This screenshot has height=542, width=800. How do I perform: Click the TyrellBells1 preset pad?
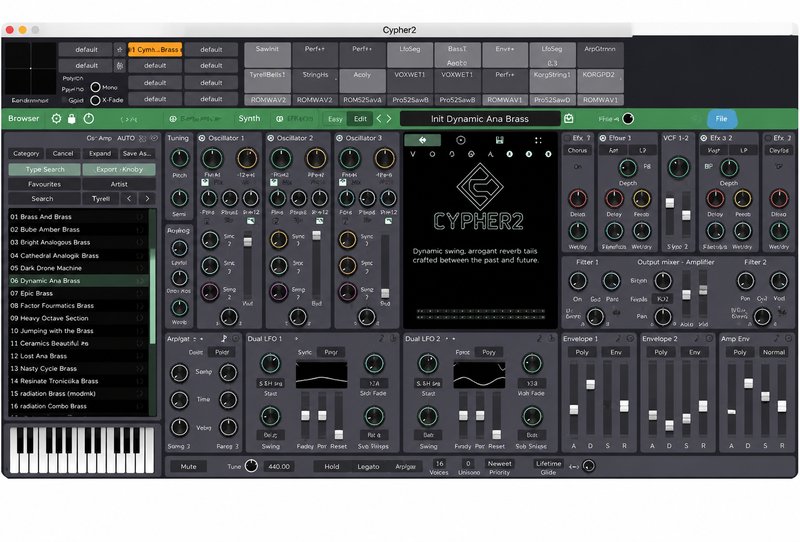[x=267, y=81]
